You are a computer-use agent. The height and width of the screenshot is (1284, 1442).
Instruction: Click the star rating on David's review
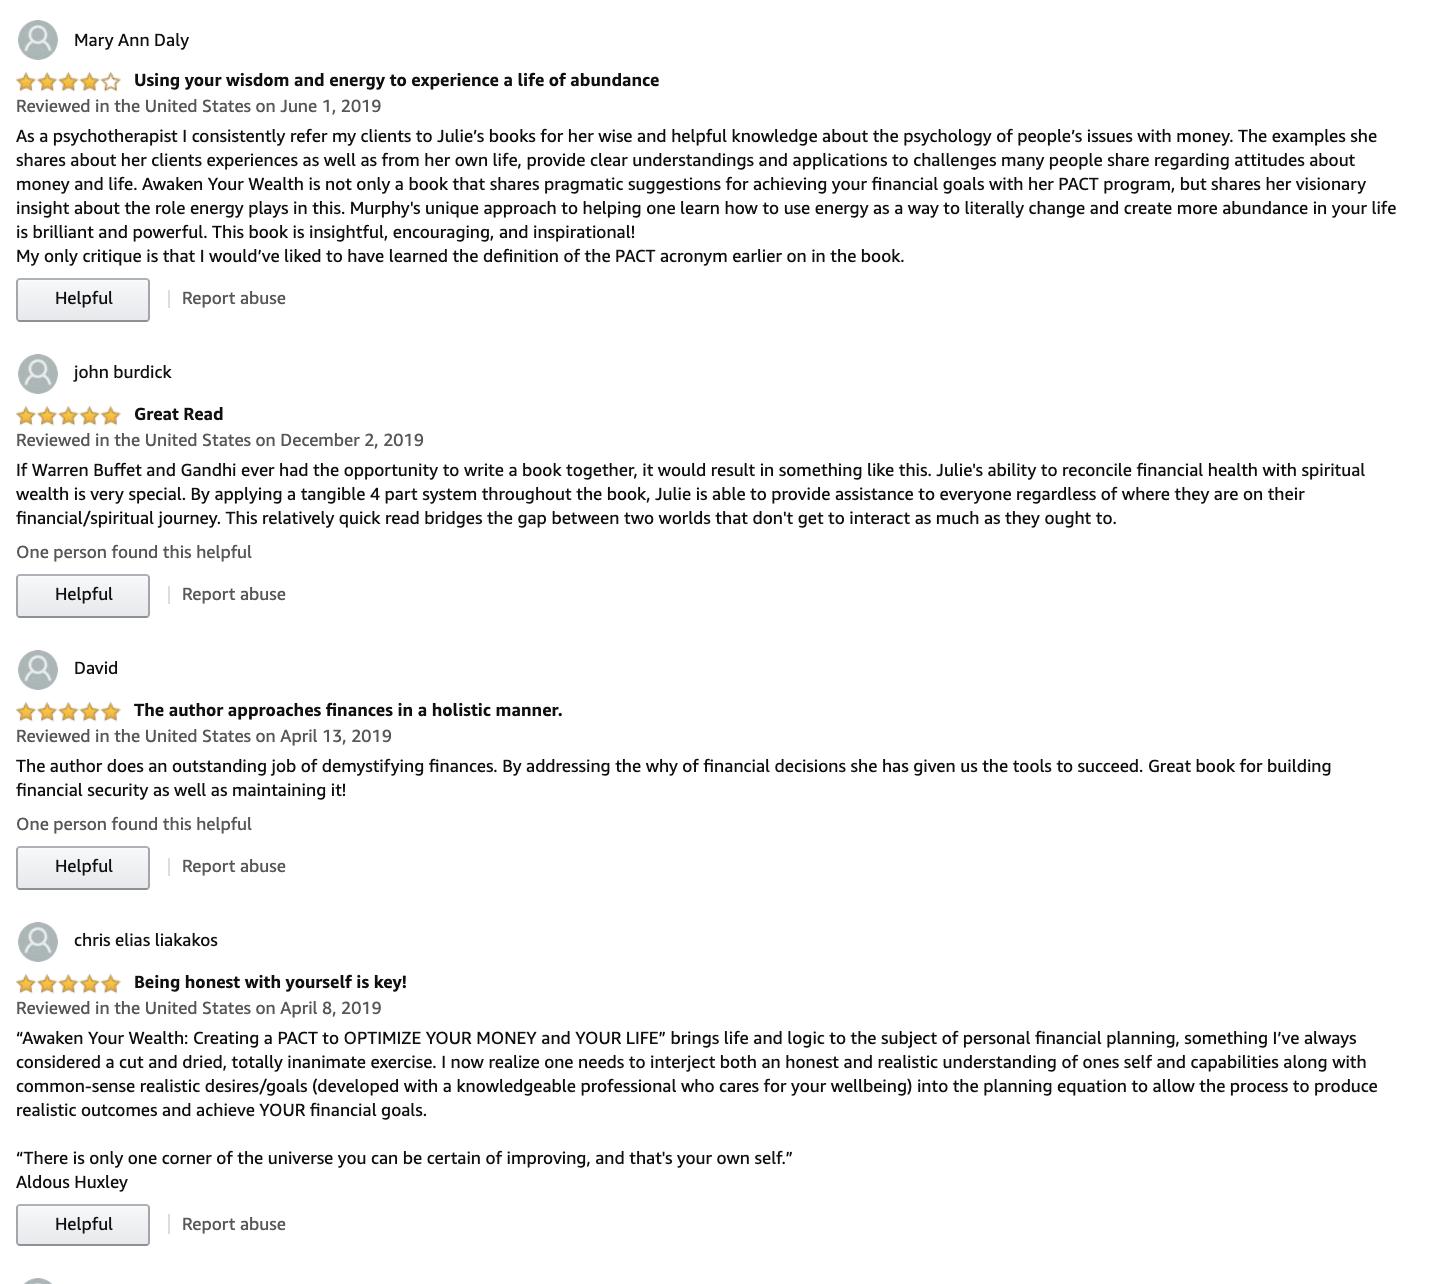click(68, 711)
